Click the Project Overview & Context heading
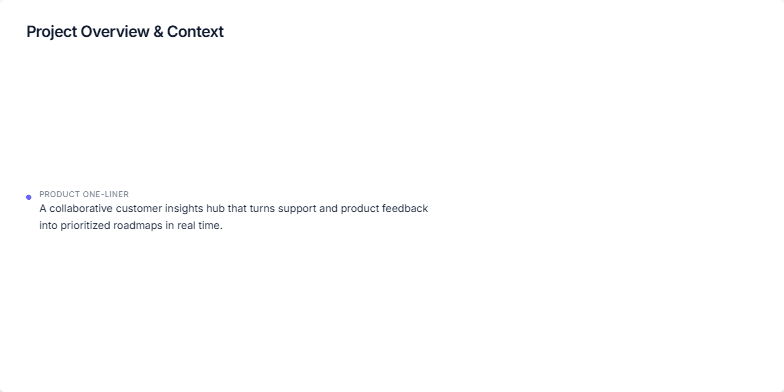 tap(125, 32)
